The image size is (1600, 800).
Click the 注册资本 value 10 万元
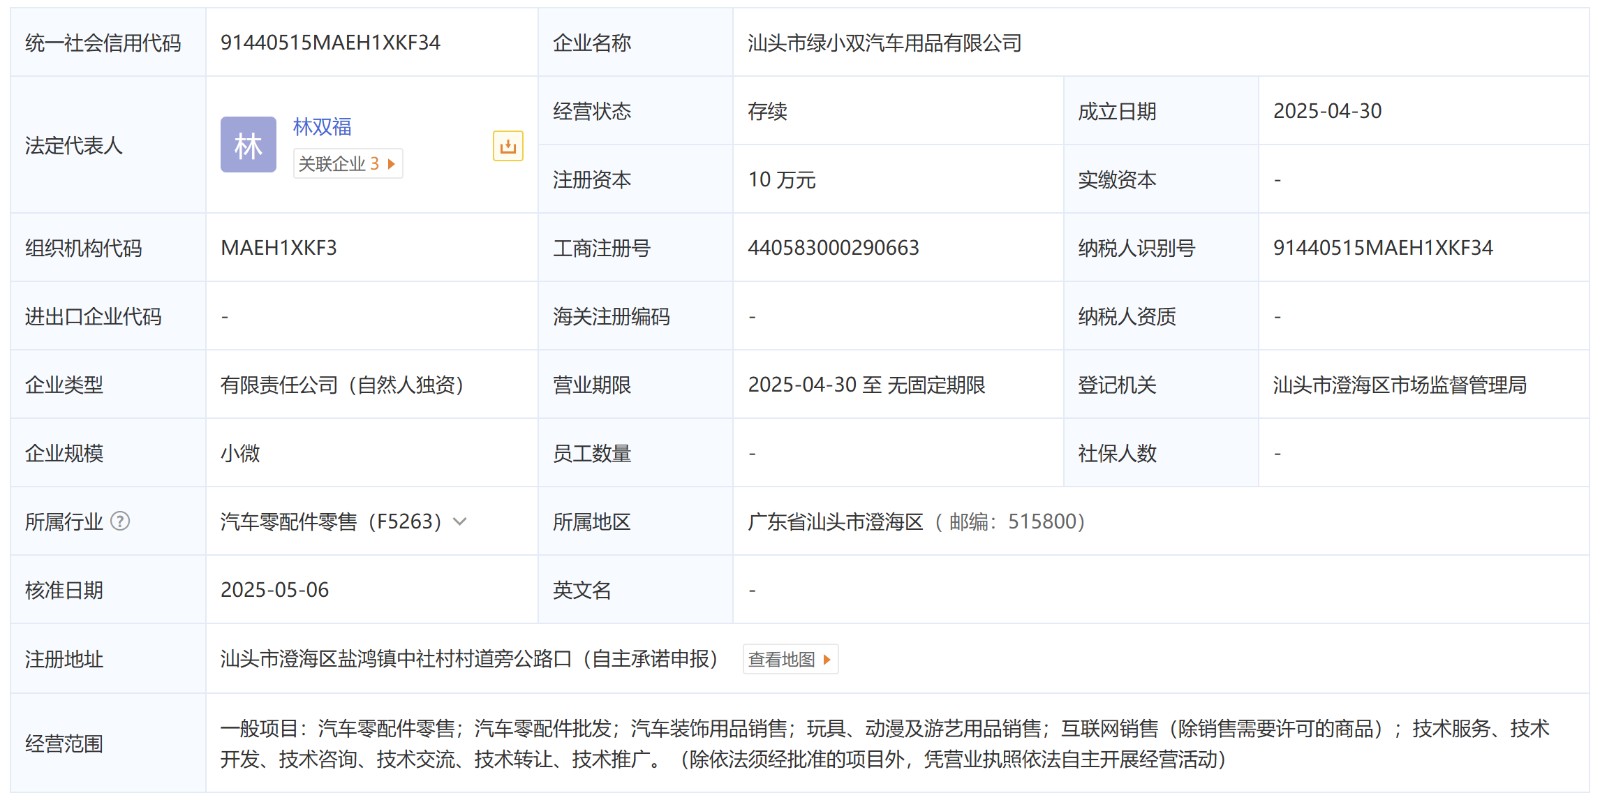[781, 180]
